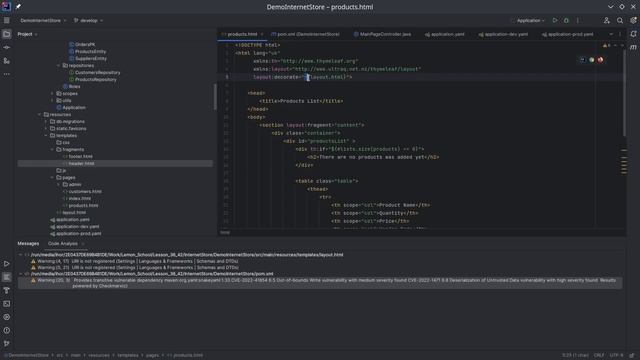Select customers.html in project tree

click(85, 191)
